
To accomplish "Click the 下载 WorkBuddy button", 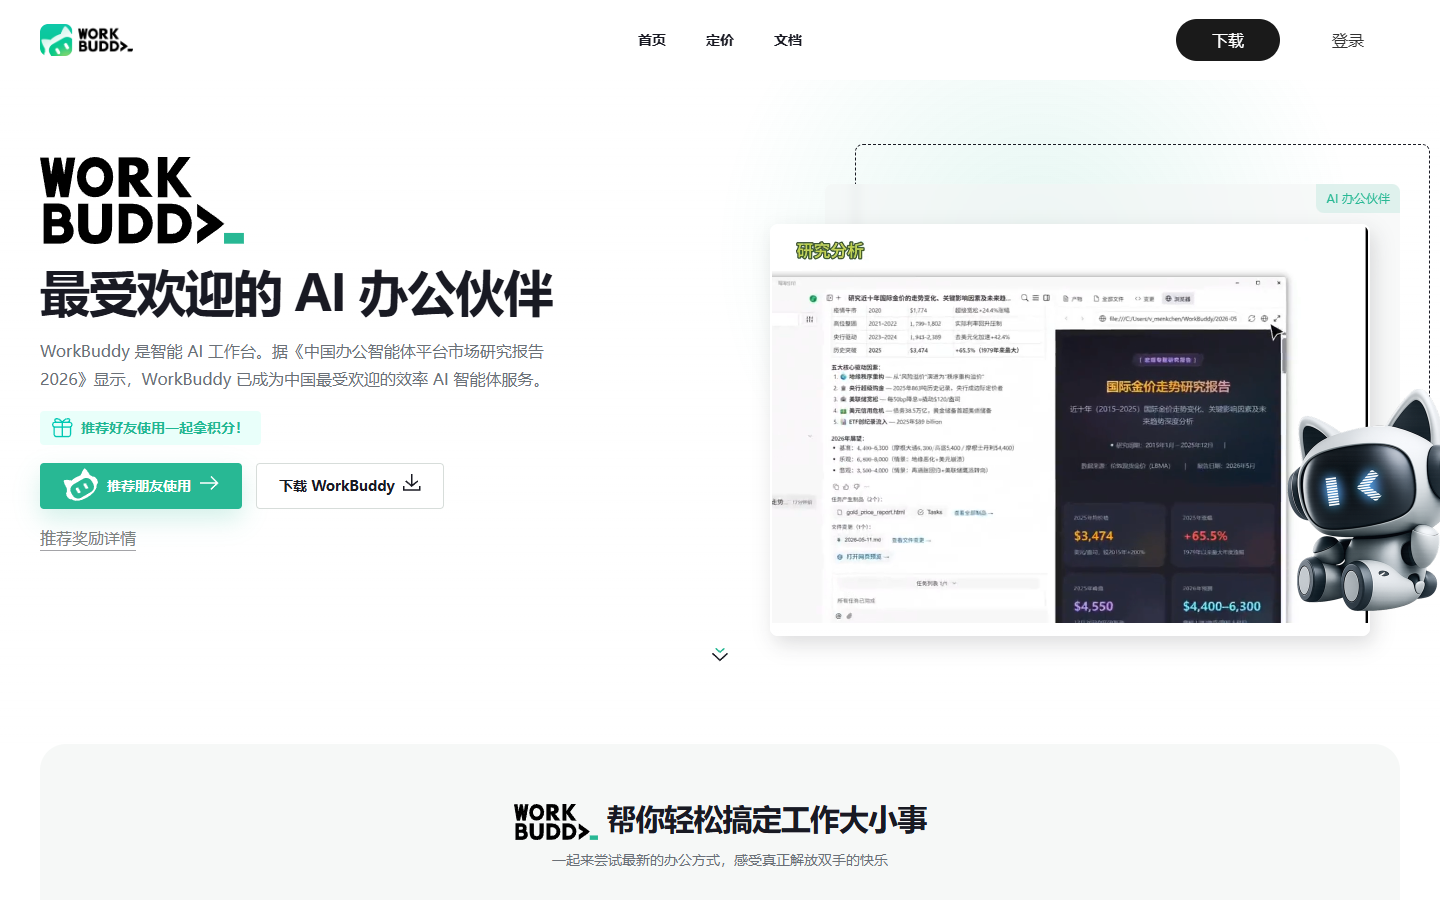I will [350, 486].
